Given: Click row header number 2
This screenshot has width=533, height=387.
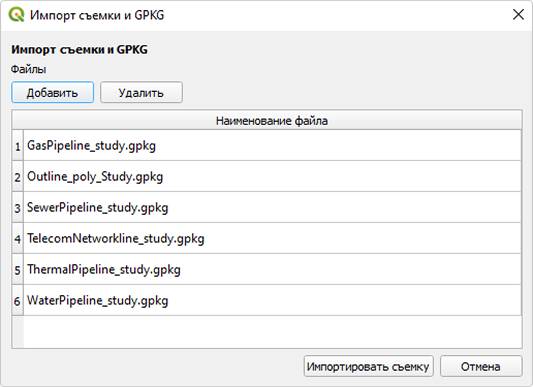Looking at the screenshot, I should (x=18, y=176).
